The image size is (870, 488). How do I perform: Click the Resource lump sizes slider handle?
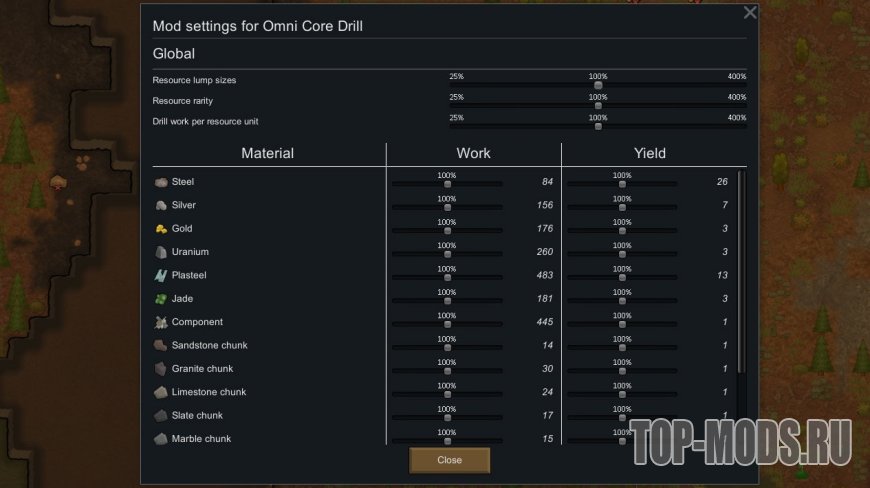click(x=598, y=85)
